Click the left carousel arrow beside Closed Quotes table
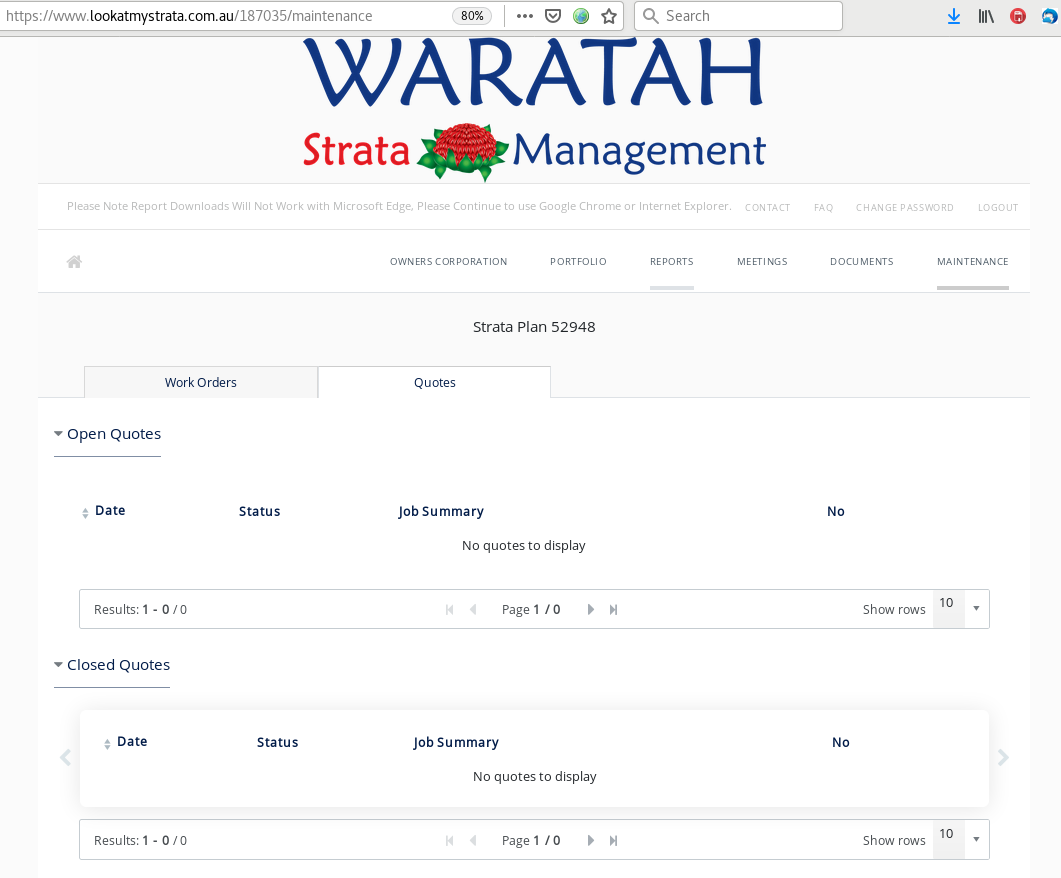Viewport: 1061px width, 878px height. 66,758
